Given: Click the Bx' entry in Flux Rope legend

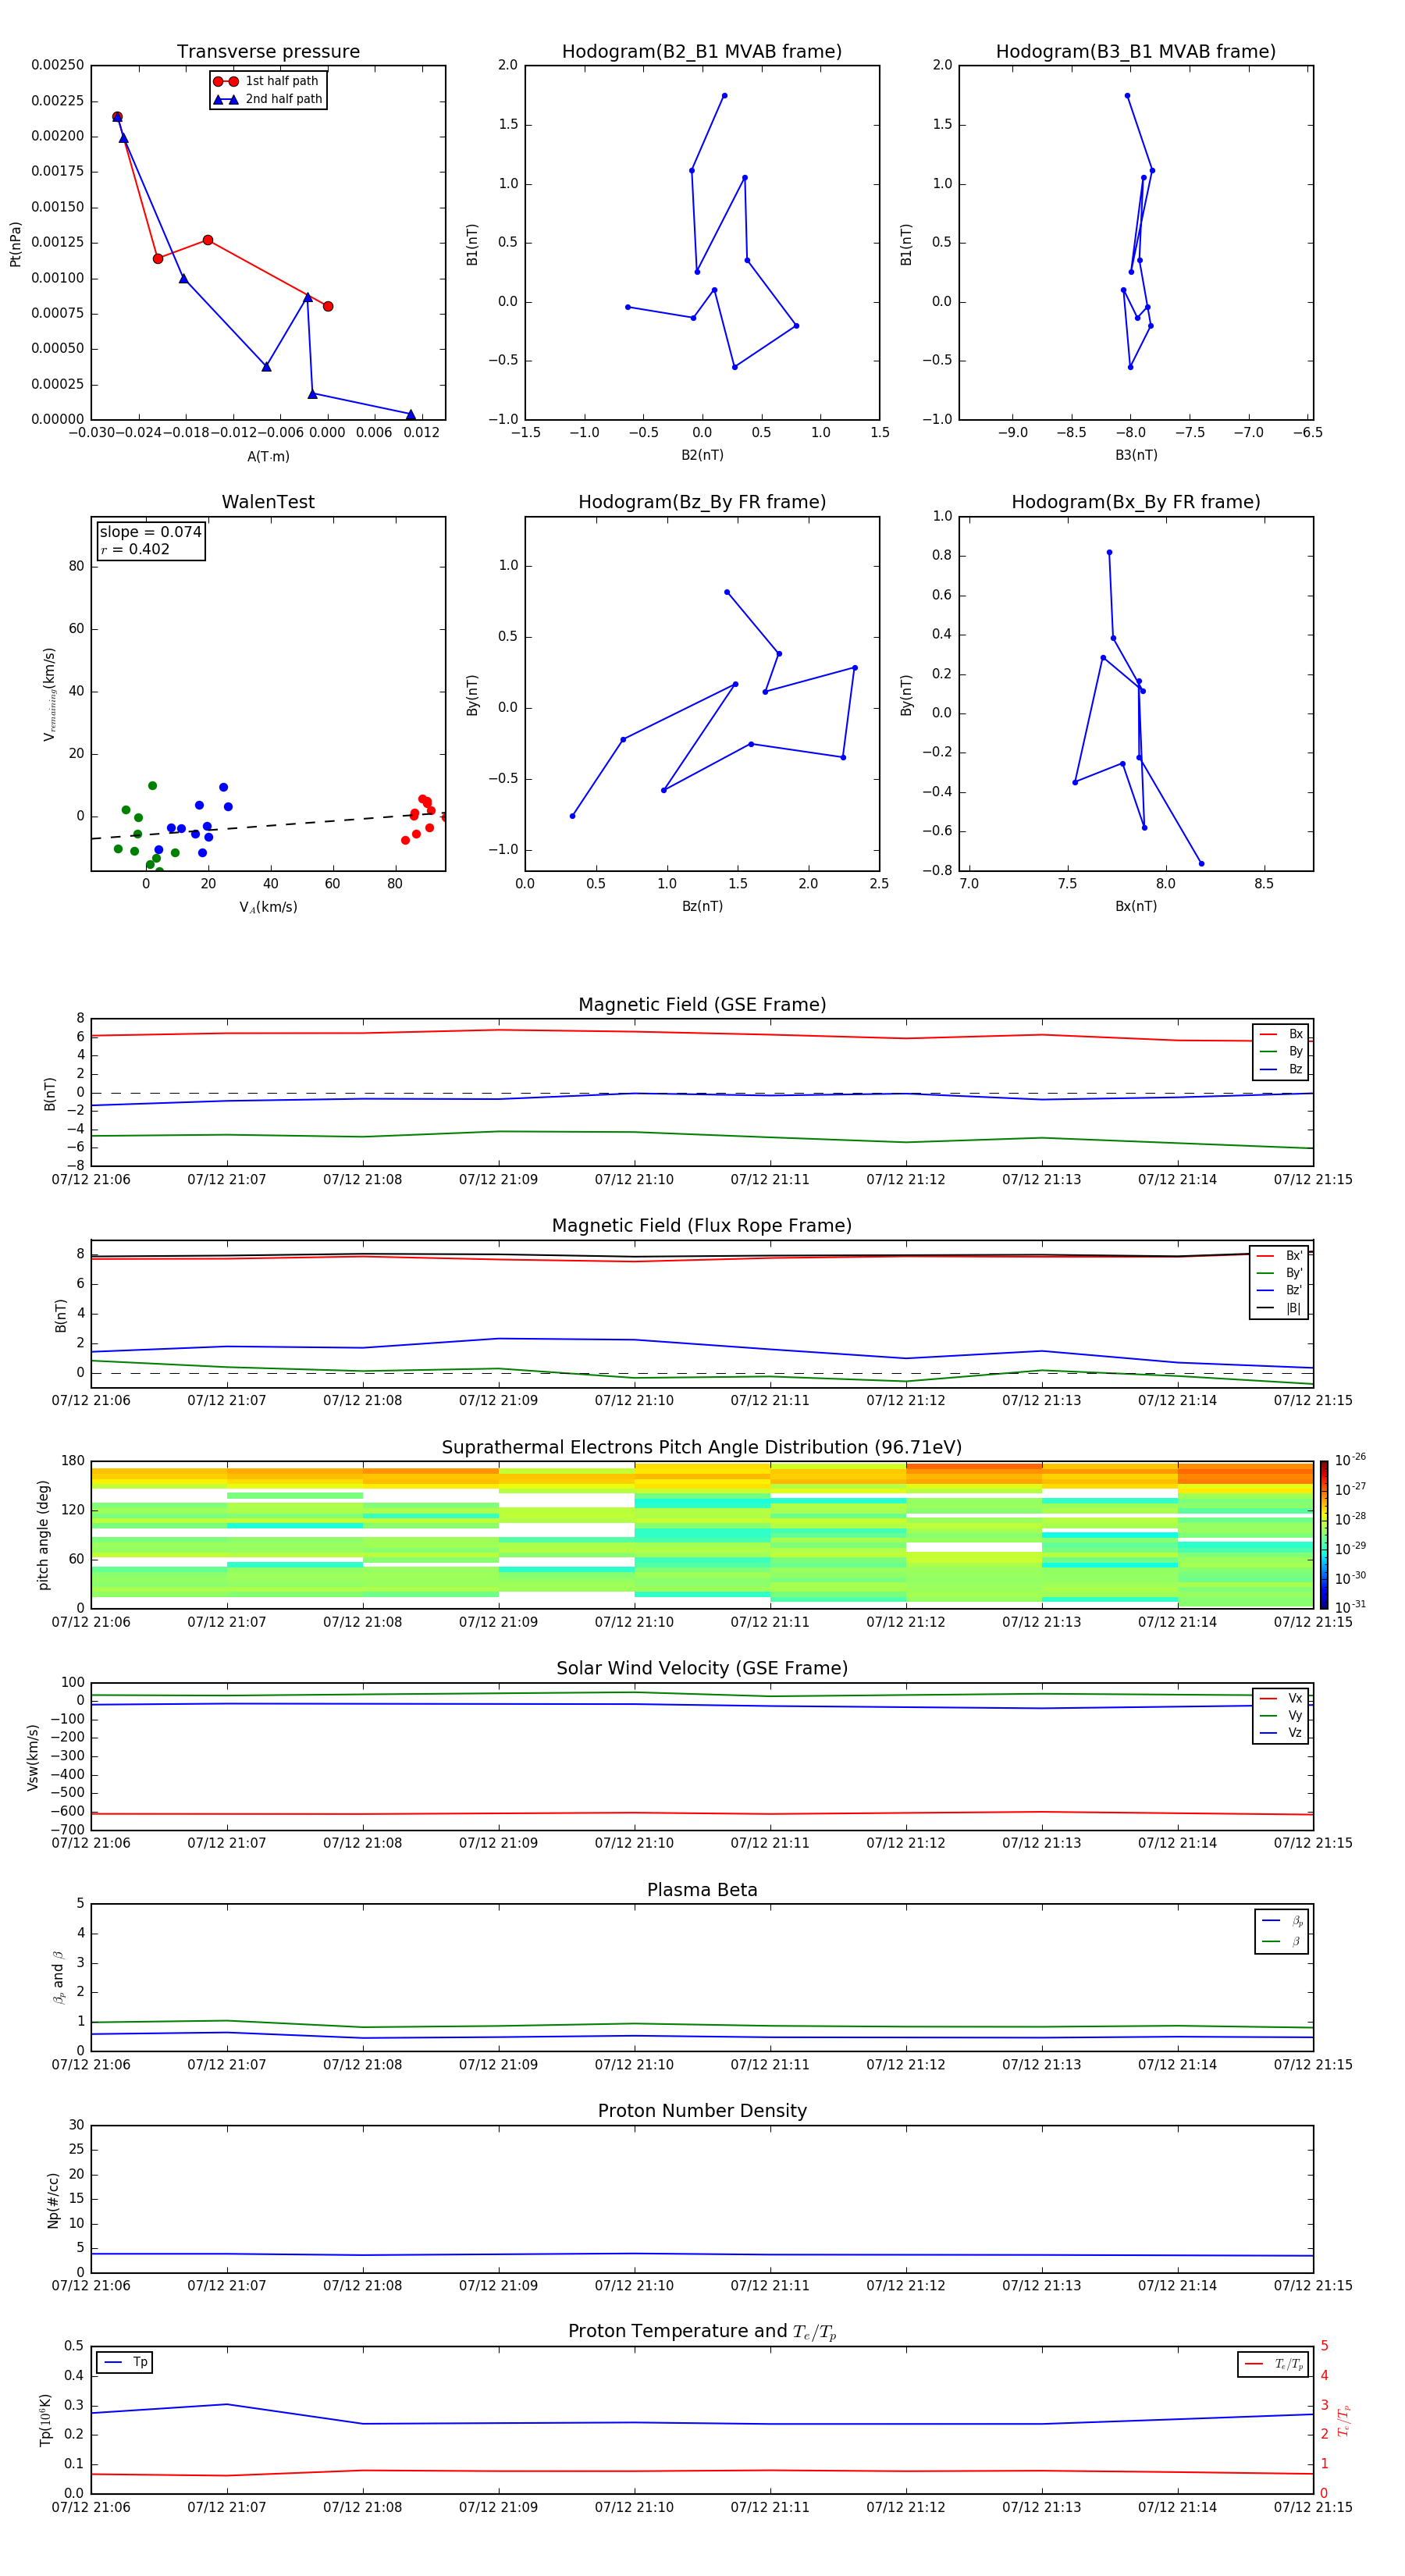Looking at the screenshot, I should (x=1280, y=1256).
